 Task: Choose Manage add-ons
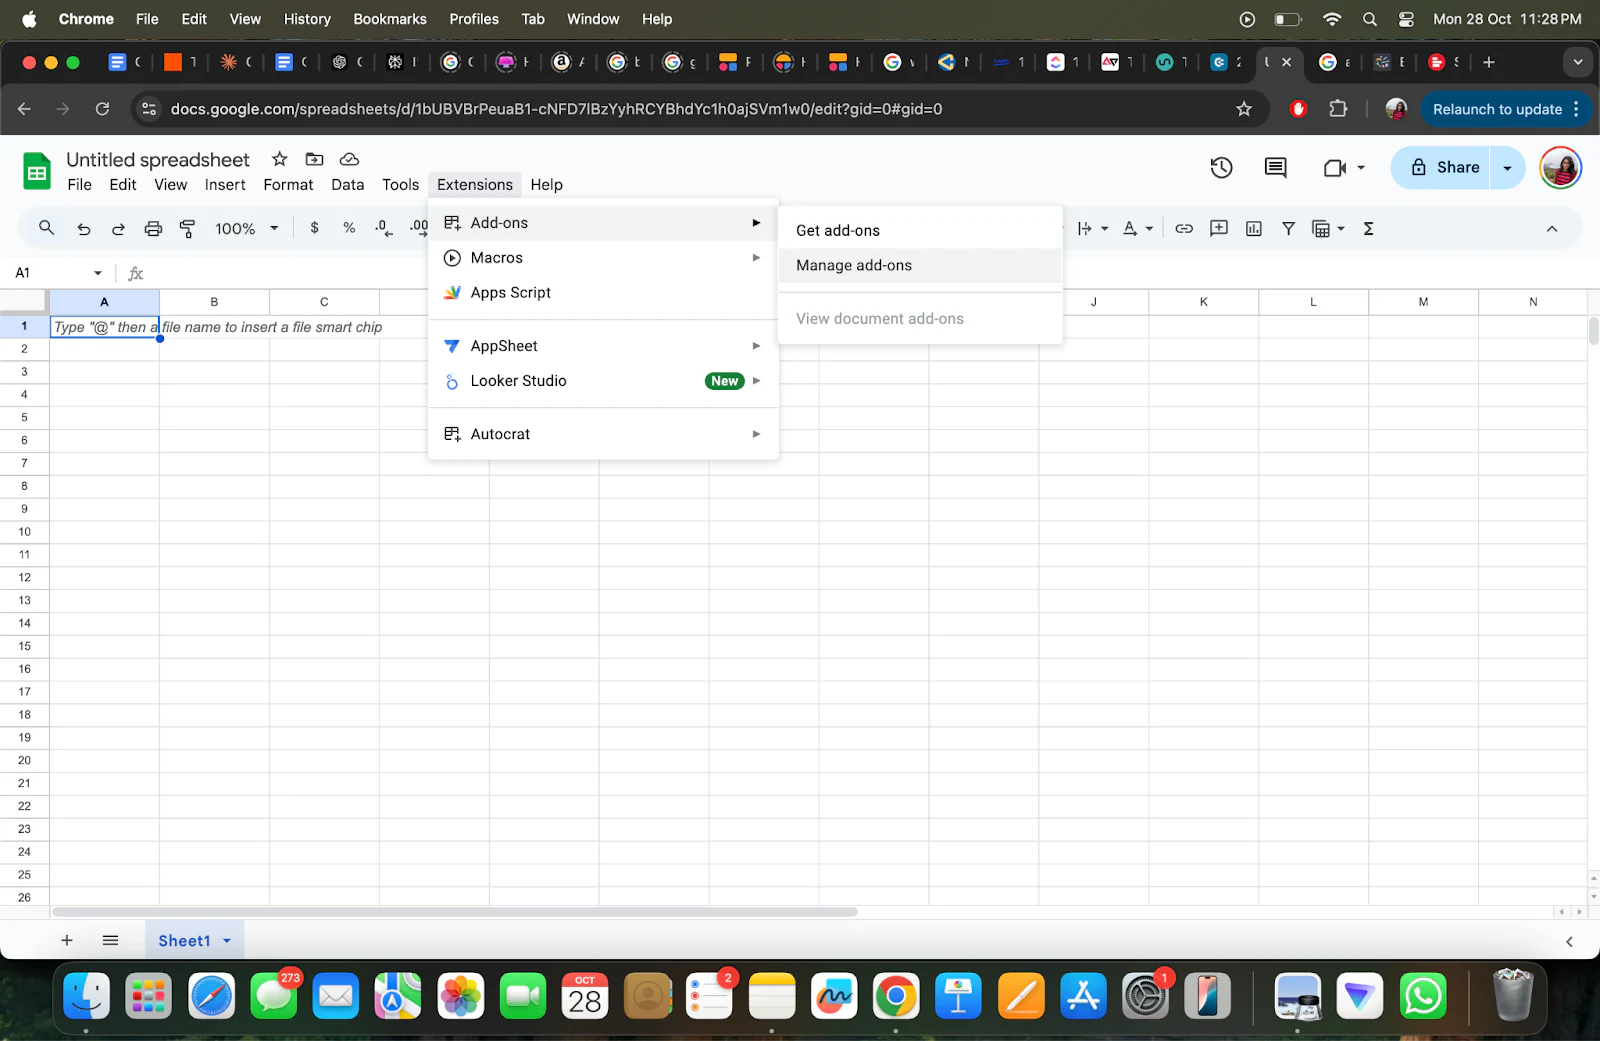point(919,265)
